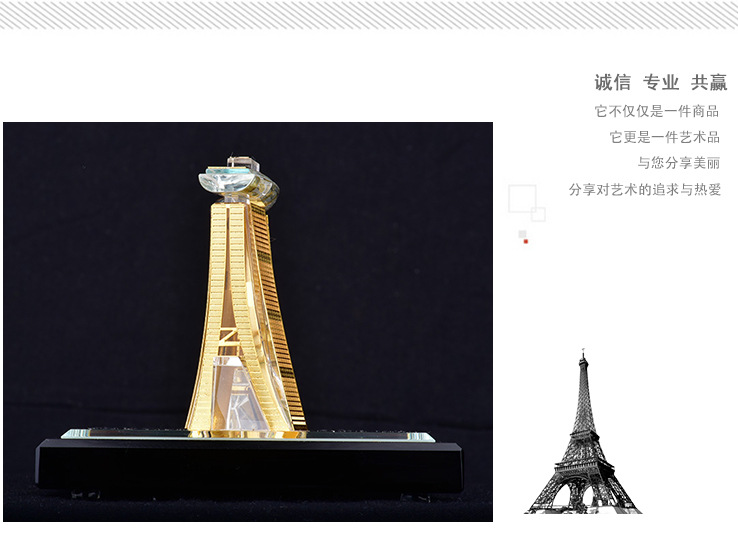Click the word 专业 in the heading
This screenshot has height=542, width=738.
(x=661, y=82)
